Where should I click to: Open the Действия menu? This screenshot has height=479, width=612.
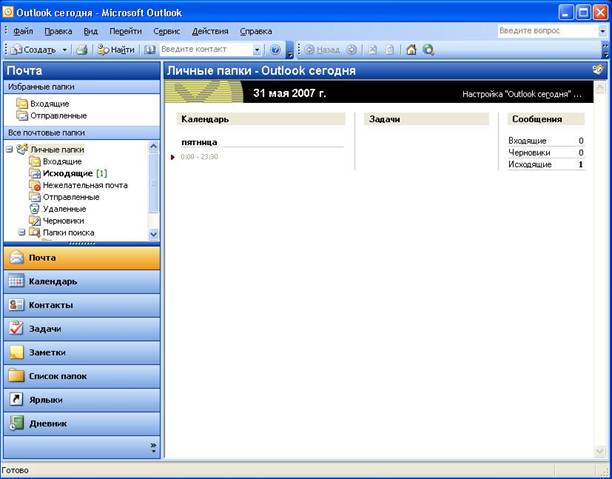point(210,31)
